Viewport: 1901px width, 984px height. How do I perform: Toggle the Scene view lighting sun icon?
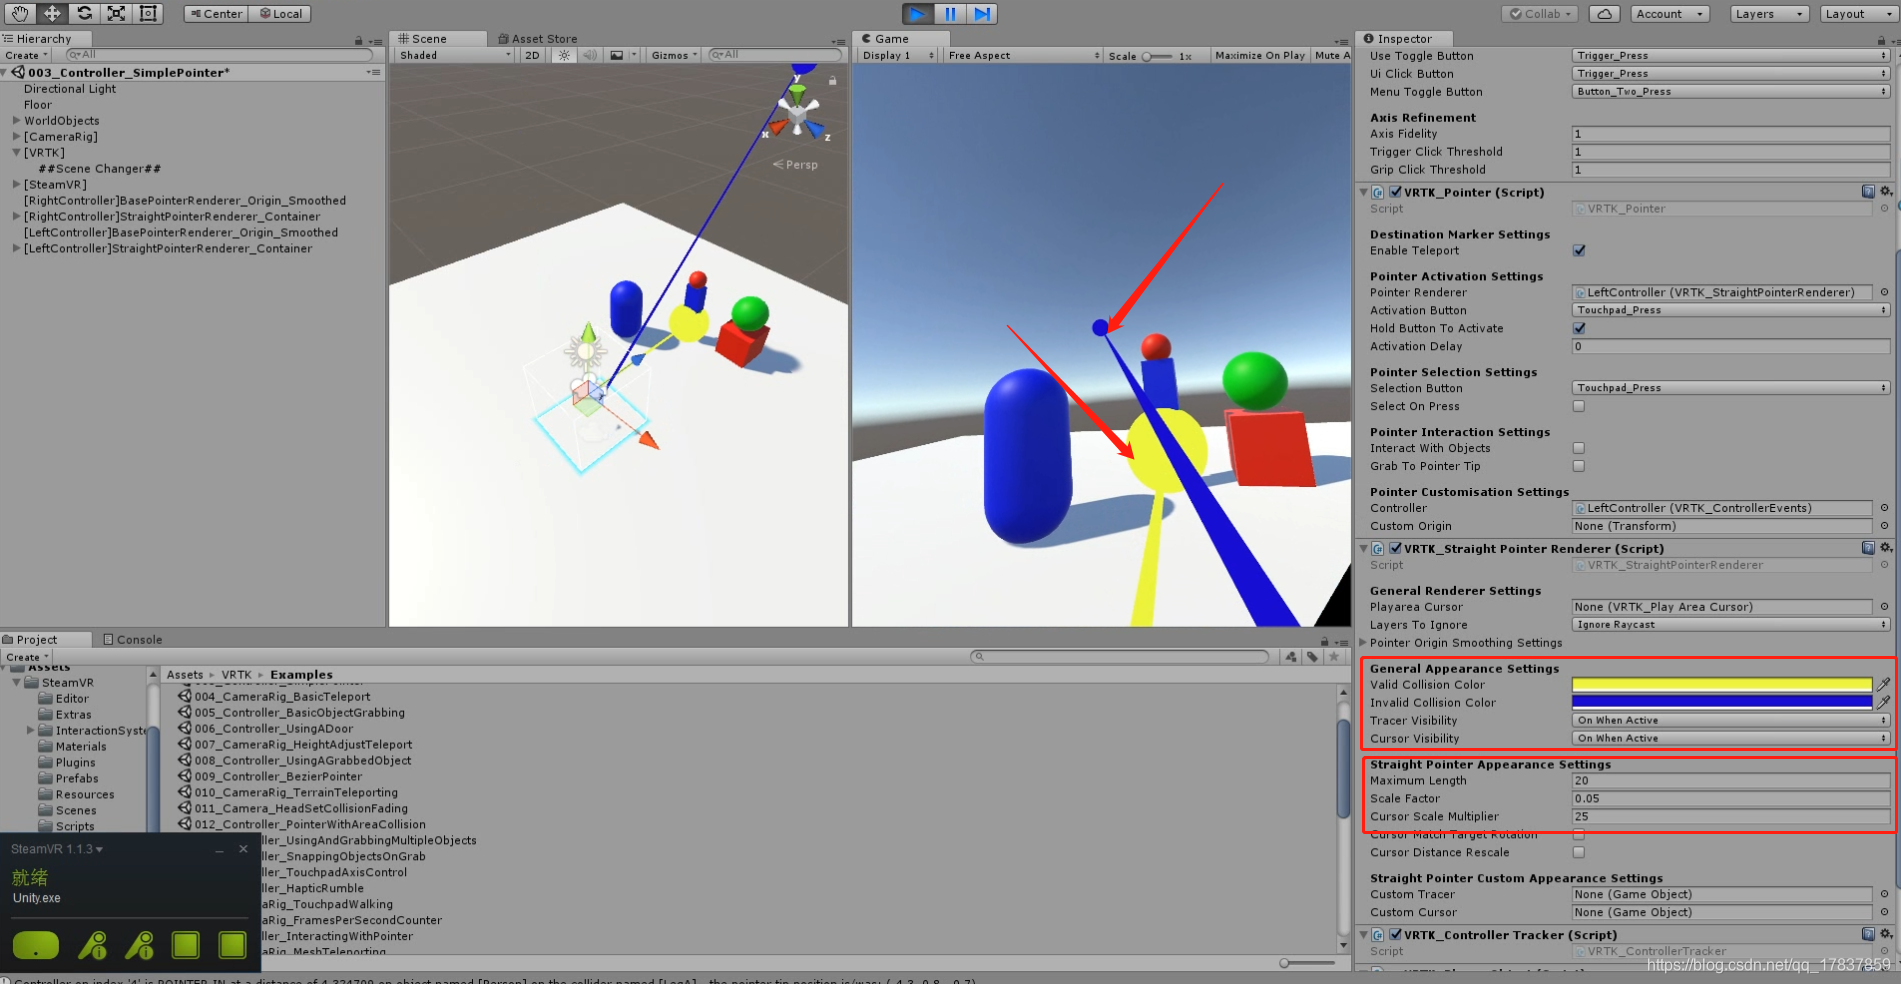coord(563,55)
